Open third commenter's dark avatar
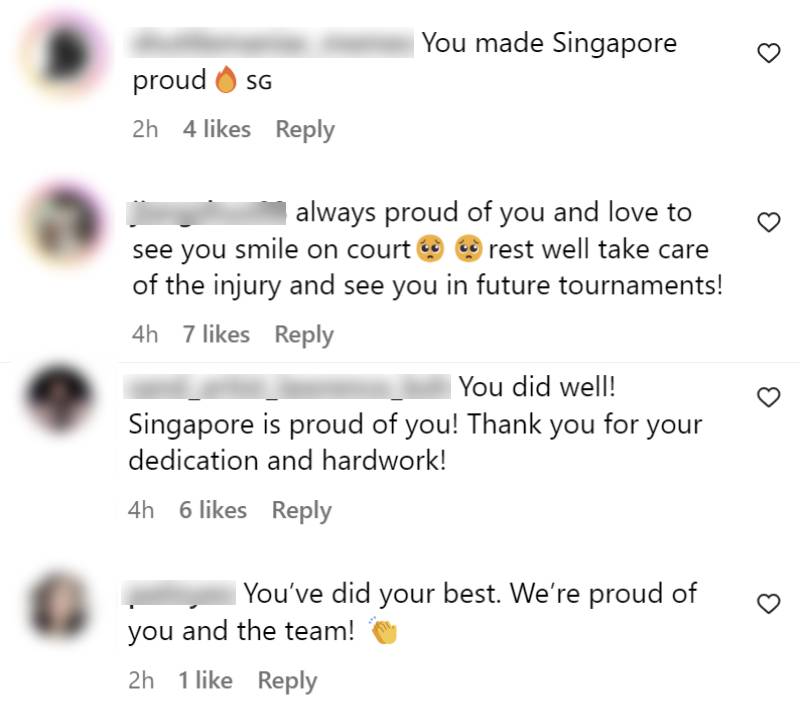This screenshot has height=714, width=800. pyautogui.click(x=59, y=398)
